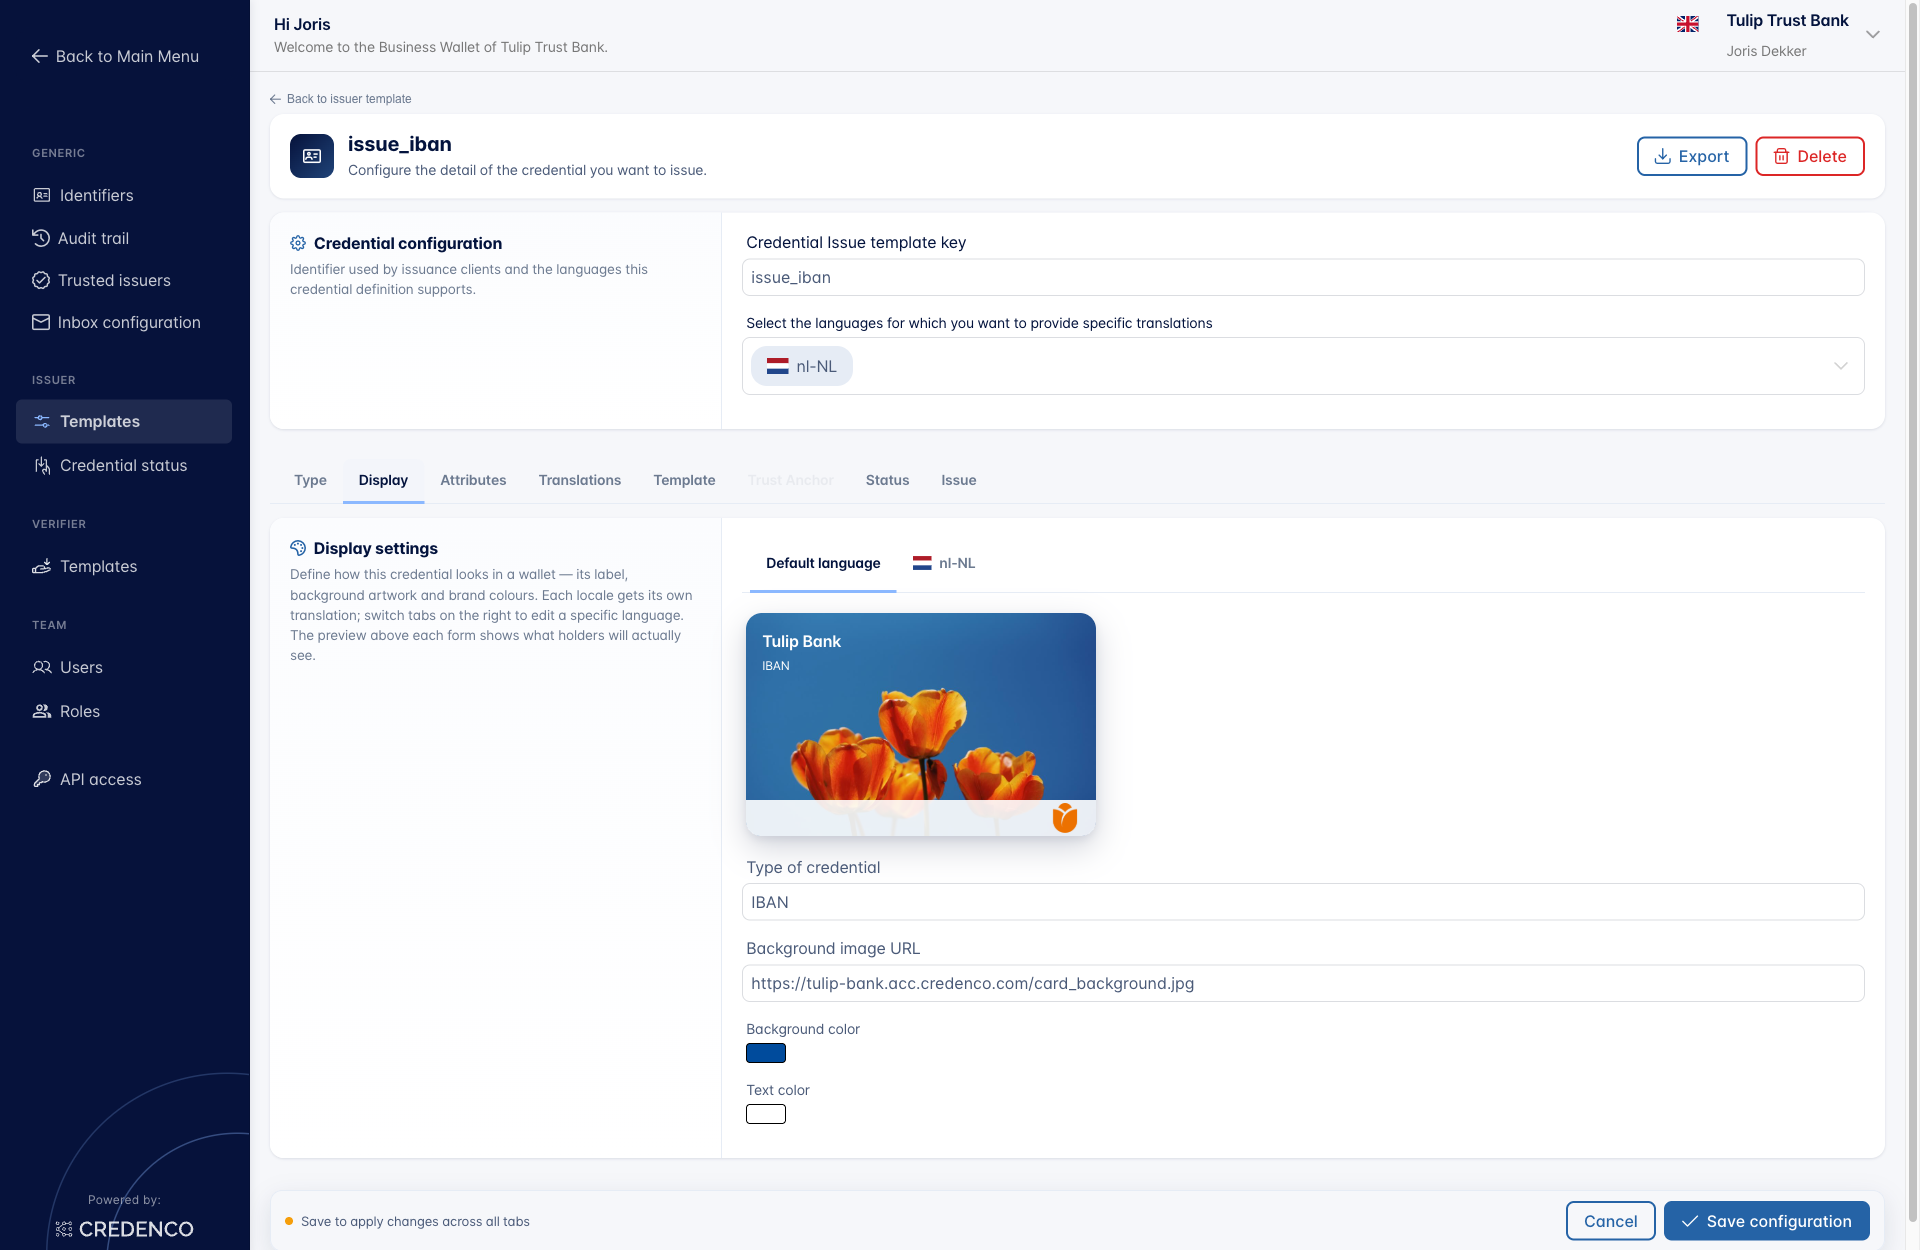
Task: Click the Audit trail history icon
Action: pyautogui.click(x=41, y=238)
